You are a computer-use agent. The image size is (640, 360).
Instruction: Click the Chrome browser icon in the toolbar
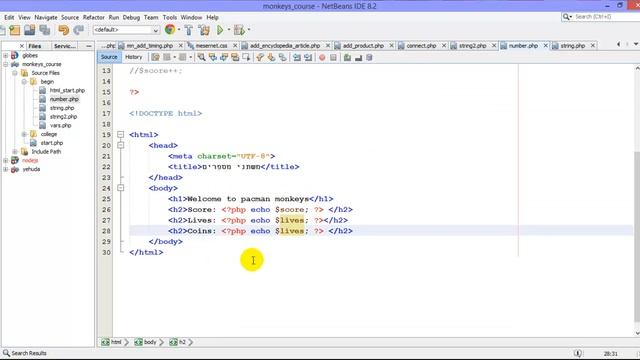click(x=170, y=29)
